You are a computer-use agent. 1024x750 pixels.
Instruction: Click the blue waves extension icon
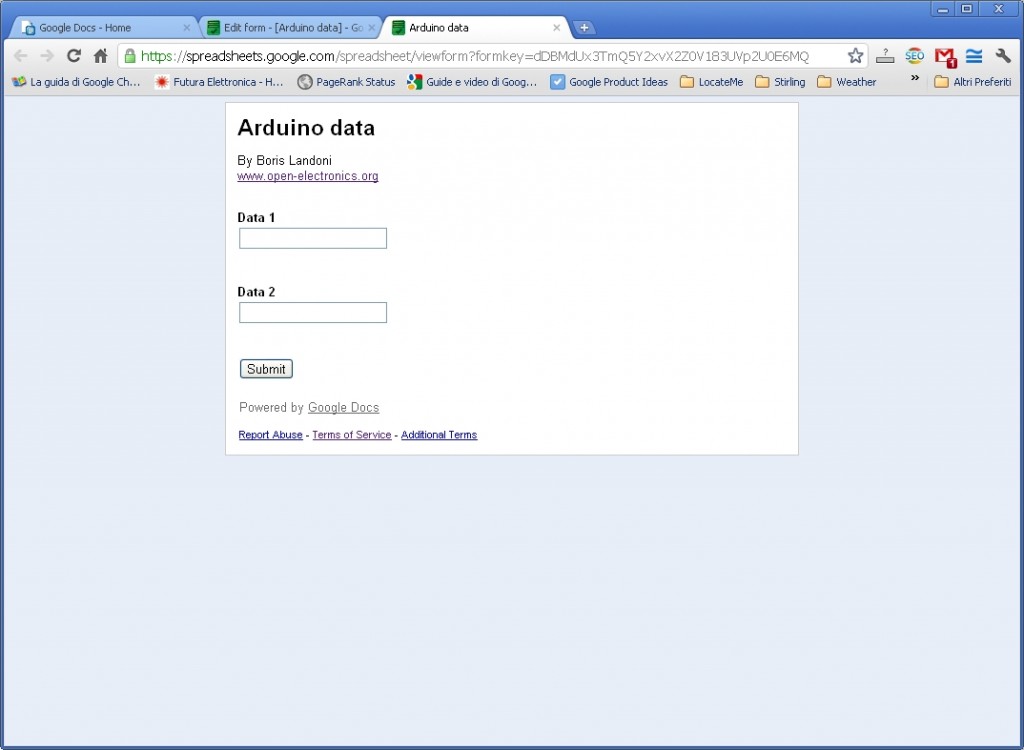[974, 56]
